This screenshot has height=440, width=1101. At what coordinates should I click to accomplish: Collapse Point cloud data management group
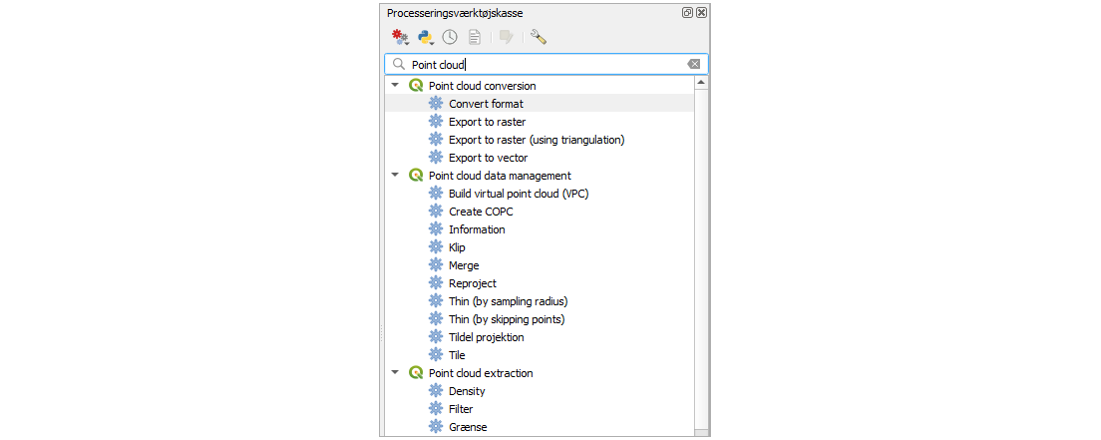[395, 176]
